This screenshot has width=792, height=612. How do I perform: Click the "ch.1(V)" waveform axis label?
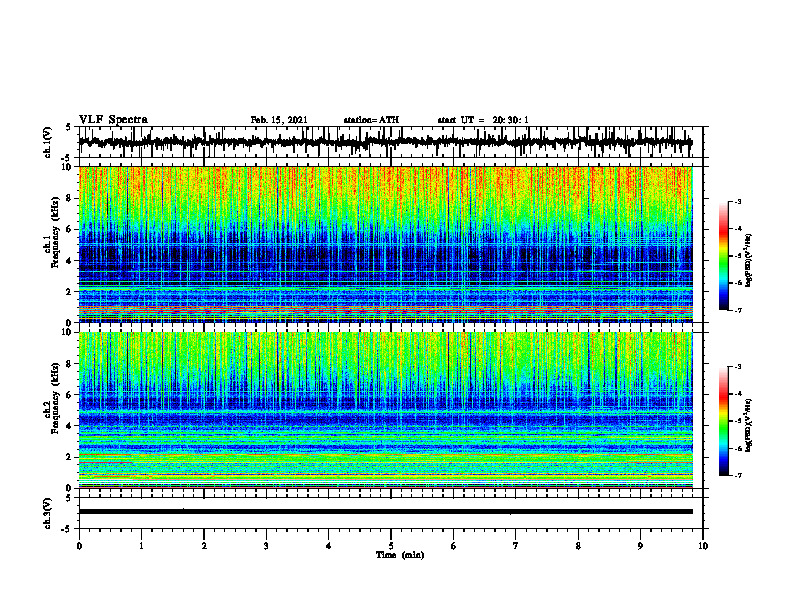[x=48, y=142]
